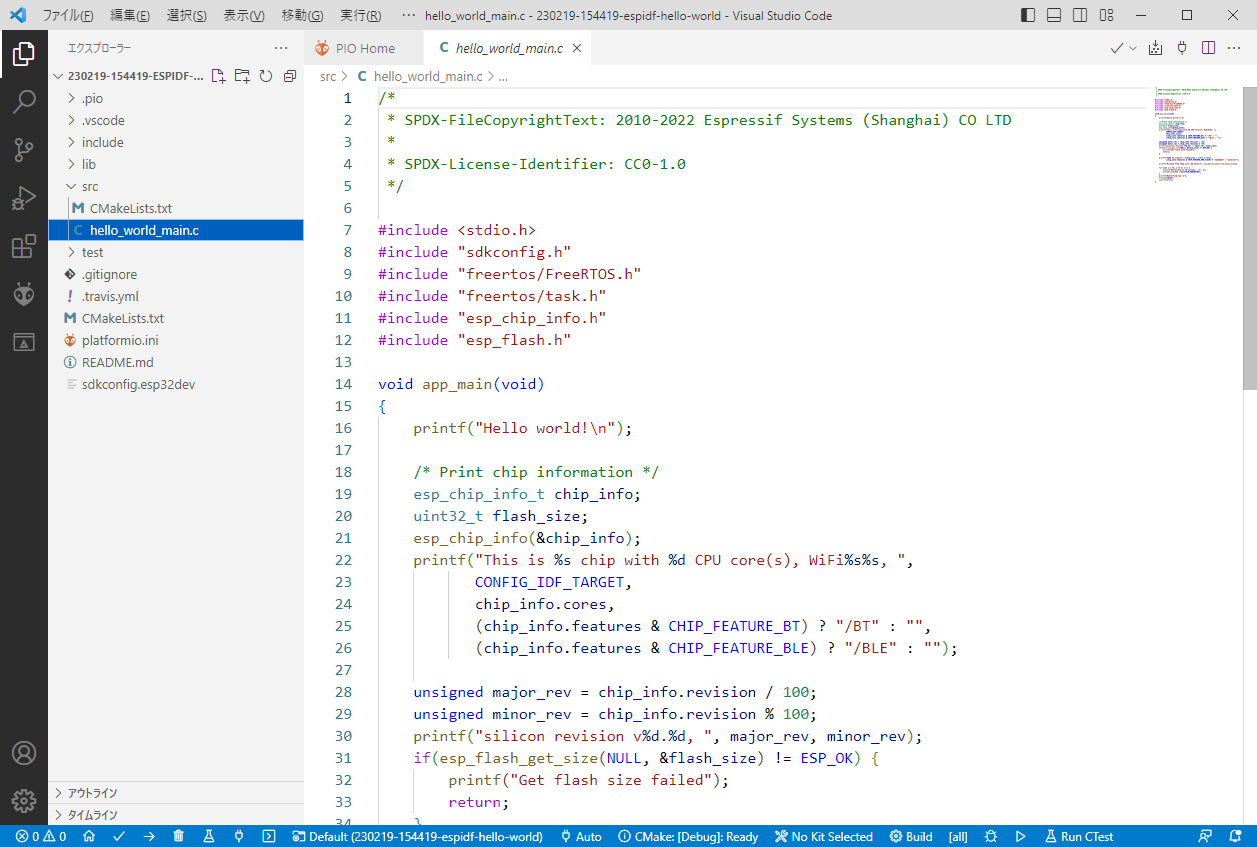Toggle primary side bar visibility
Viewport: 1257px width, 847px height.
point(1028,15)
